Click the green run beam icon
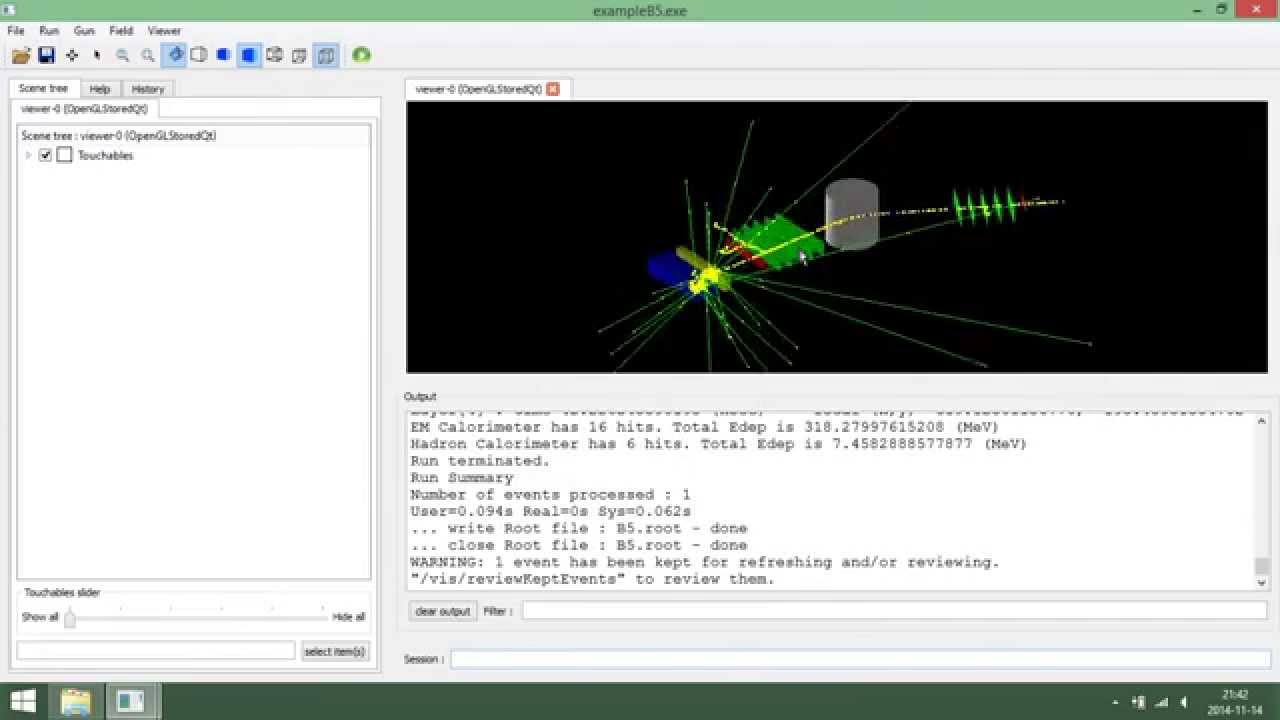The height and width of the screenshot is (720, 1280). click(361, 55)
